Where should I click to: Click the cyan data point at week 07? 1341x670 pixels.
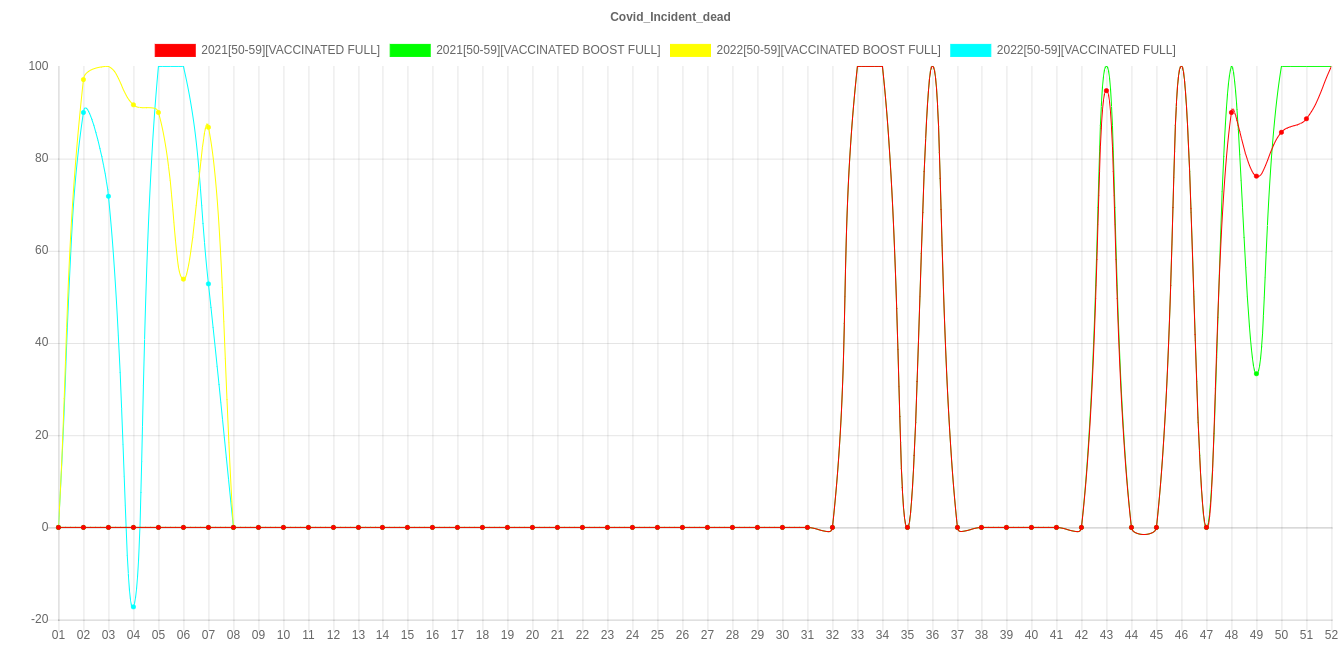[x=208, y=284]
